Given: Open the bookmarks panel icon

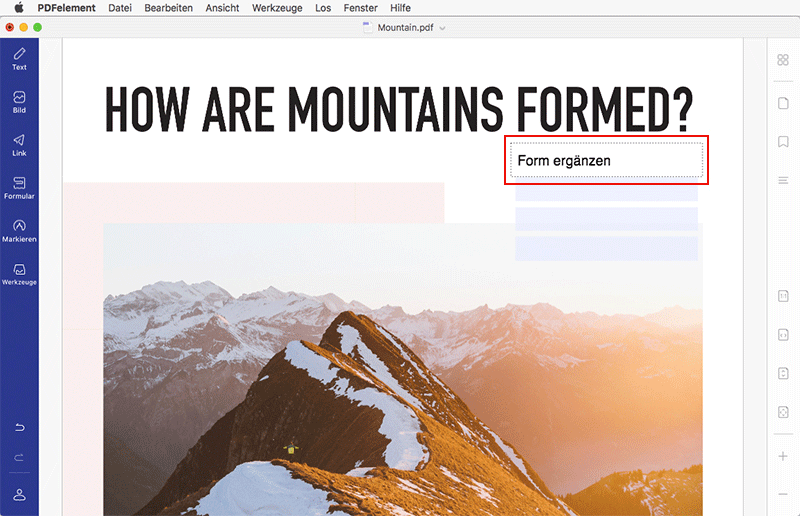Looking at the screenshot, I should click(x=783, y=141).
